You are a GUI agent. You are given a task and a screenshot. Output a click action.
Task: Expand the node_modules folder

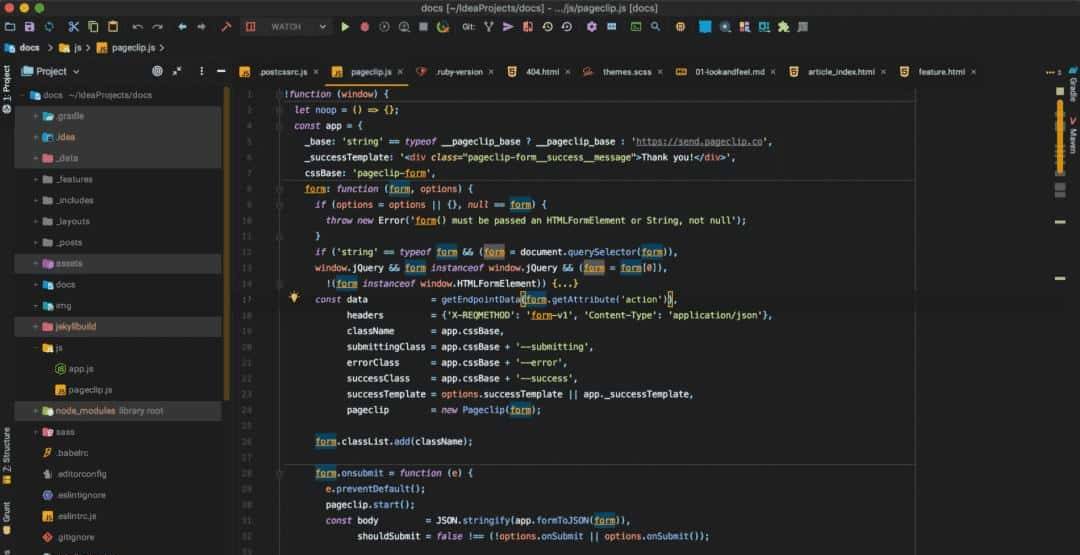click(36, 411)
